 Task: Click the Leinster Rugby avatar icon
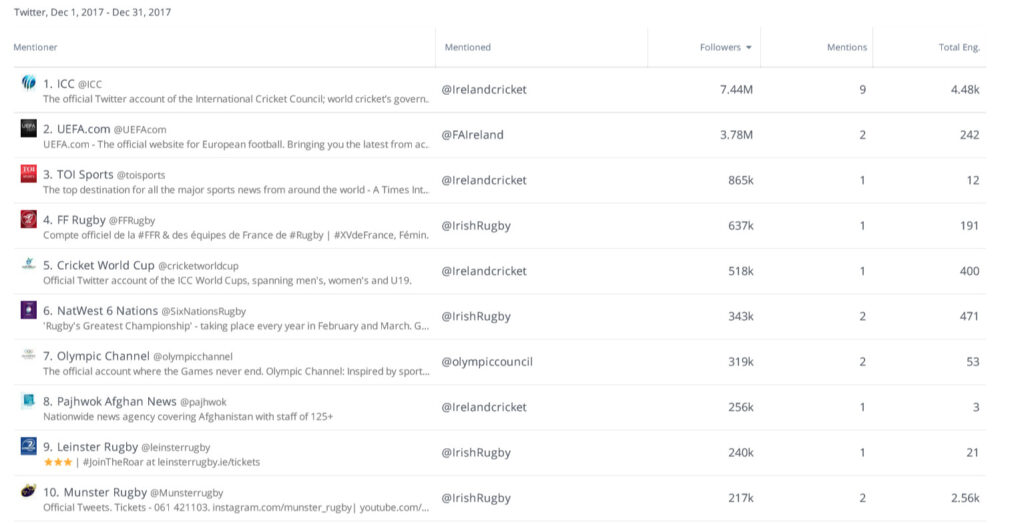point(28,446)
